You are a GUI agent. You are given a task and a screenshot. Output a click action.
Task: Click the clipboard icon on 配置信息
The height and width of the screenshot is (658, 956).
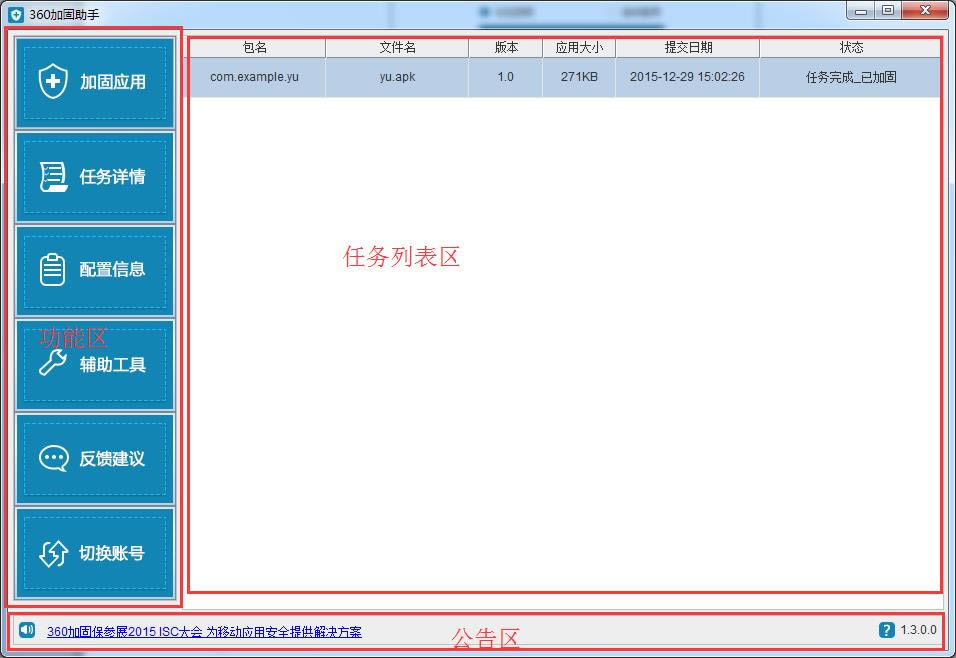(52, 270)
